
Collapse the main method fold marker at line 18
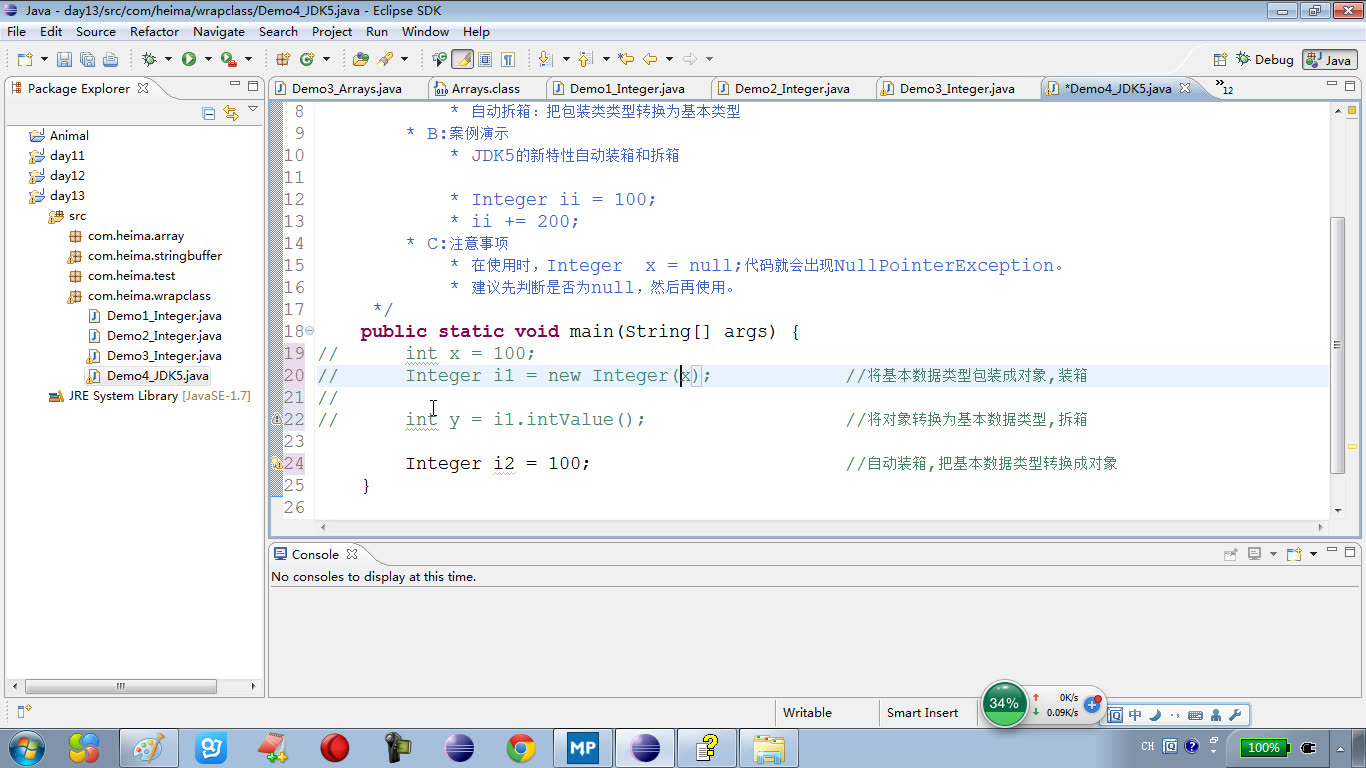309,331
